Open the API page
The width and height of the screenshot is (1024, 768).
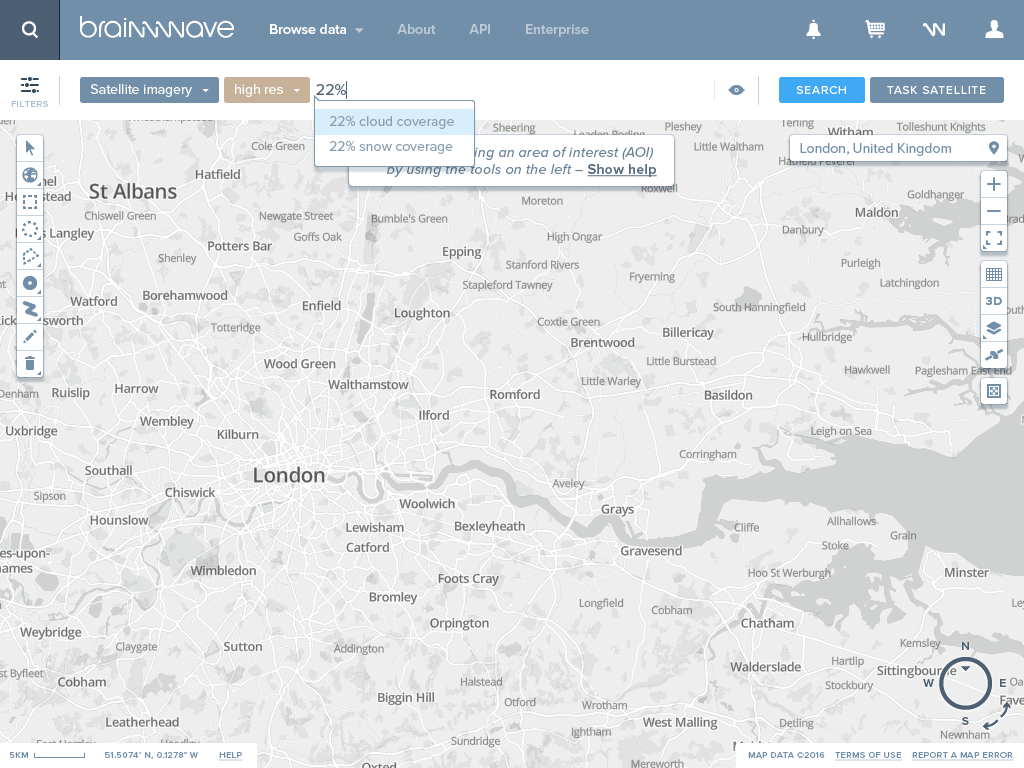click(x=479, y=29)
